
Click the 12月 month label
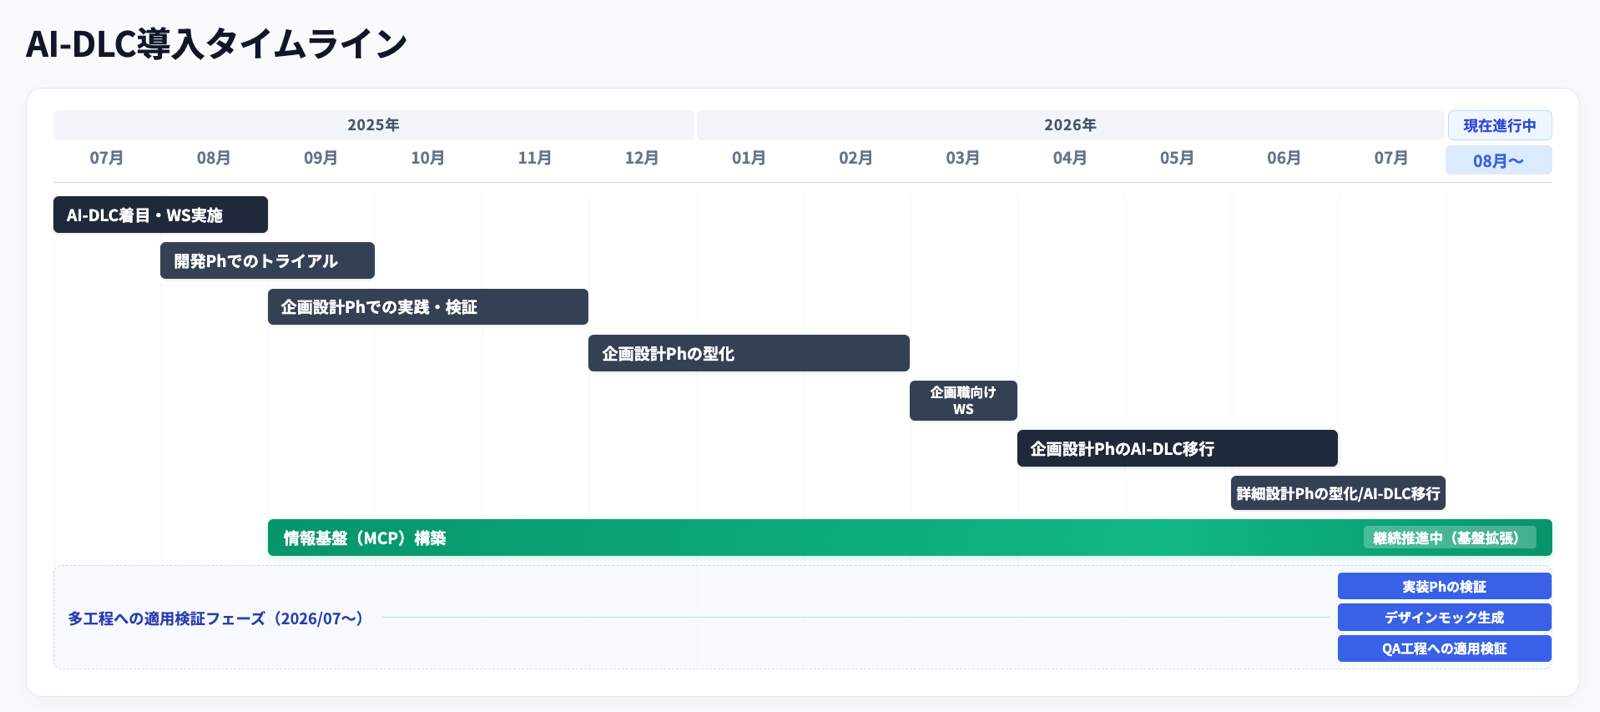pos(641,158)
